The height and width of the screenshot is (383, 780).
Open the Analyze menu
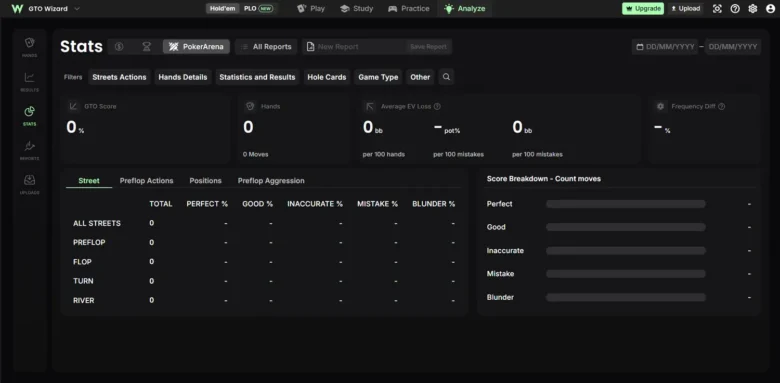[465, 8]
